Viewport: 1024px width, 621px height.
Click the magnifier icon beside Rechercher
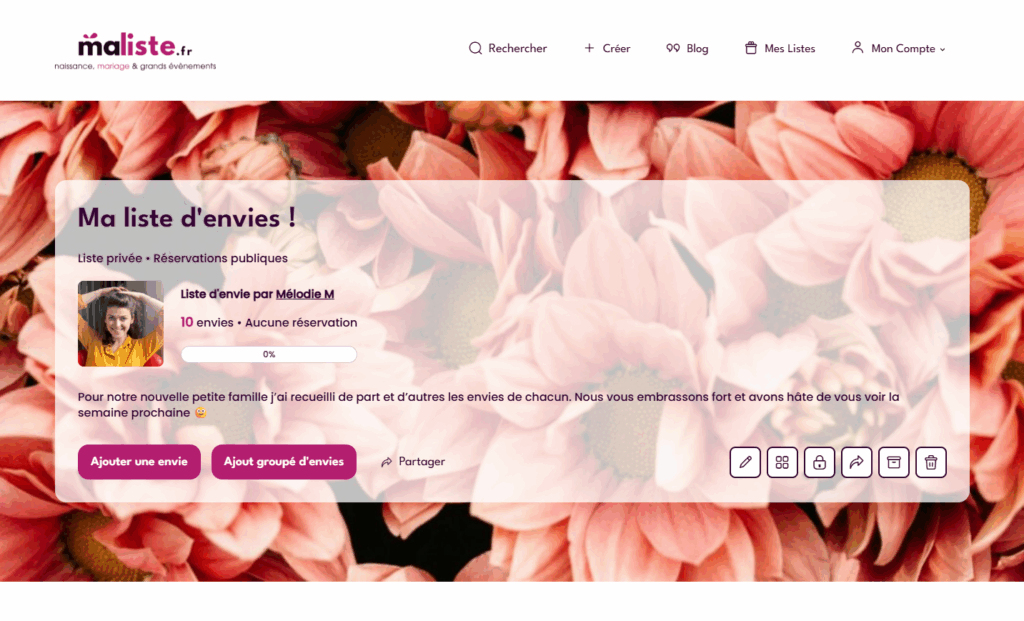point(475,48)
